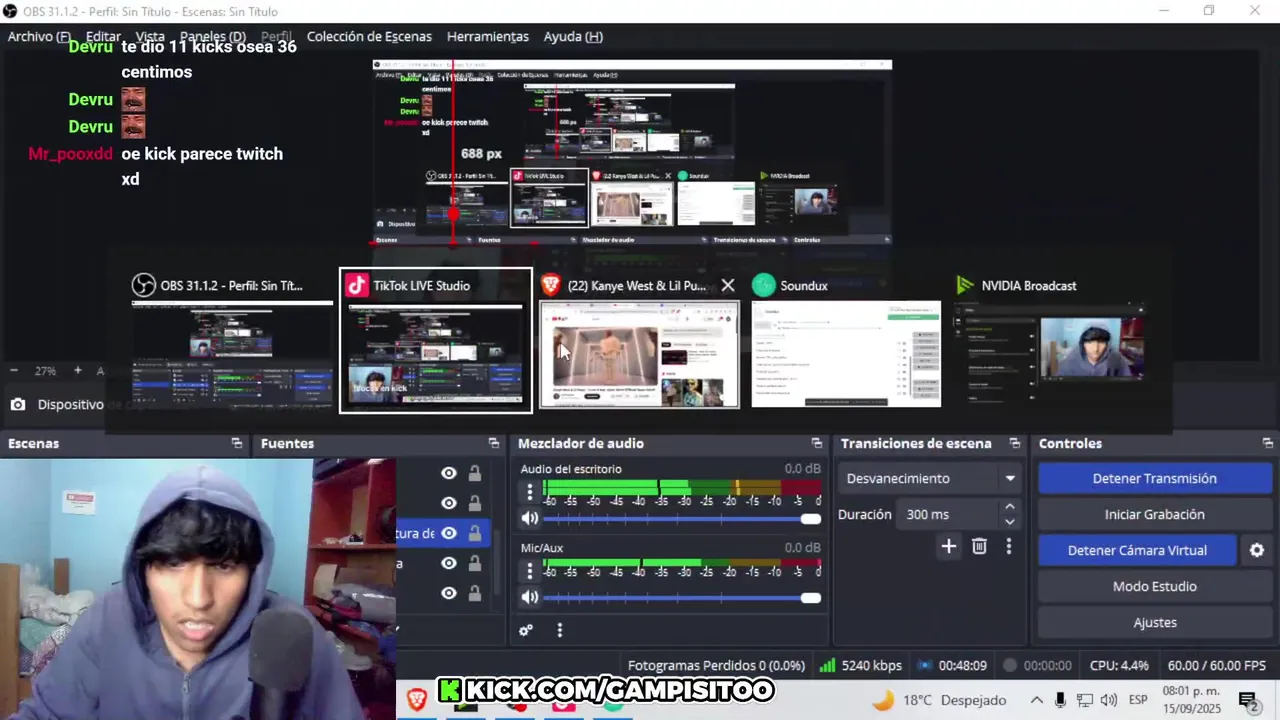The height and width of the screenshot is (720, 1280).
Task: Click the green Soundux icon in the switcher
Action: [x=764, y=285]
